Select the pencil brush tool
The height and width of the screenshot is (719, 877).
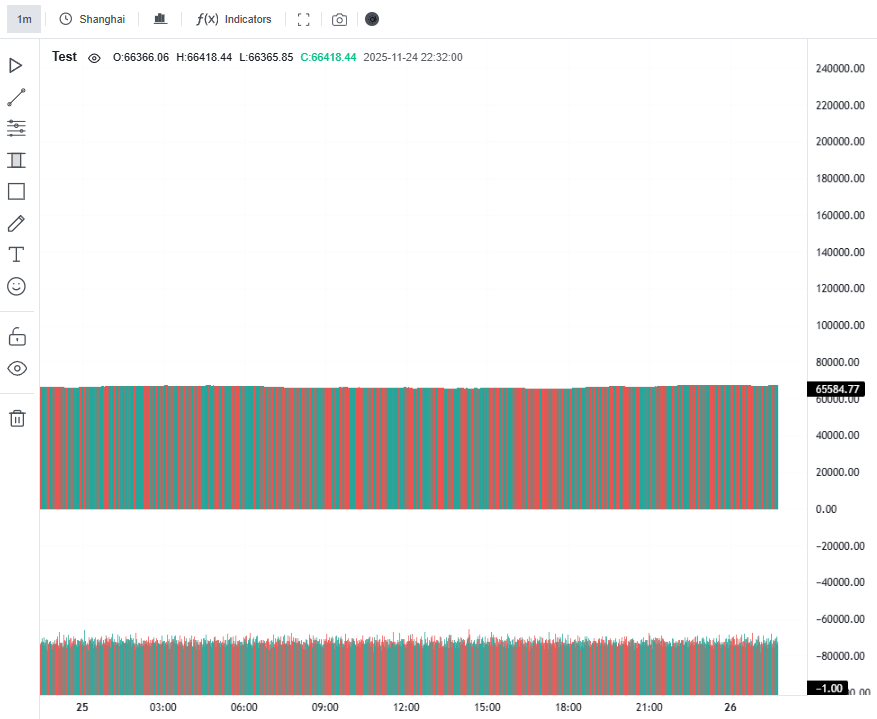click(x=16, y=224)
